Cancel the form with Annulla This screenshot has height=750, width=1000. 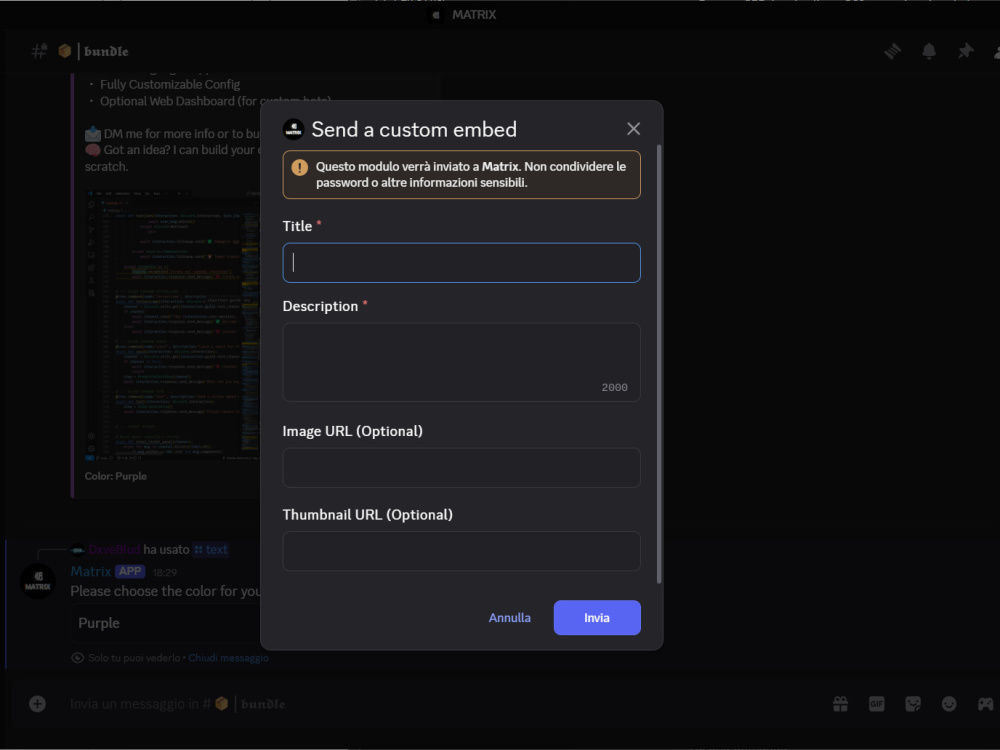510,617
